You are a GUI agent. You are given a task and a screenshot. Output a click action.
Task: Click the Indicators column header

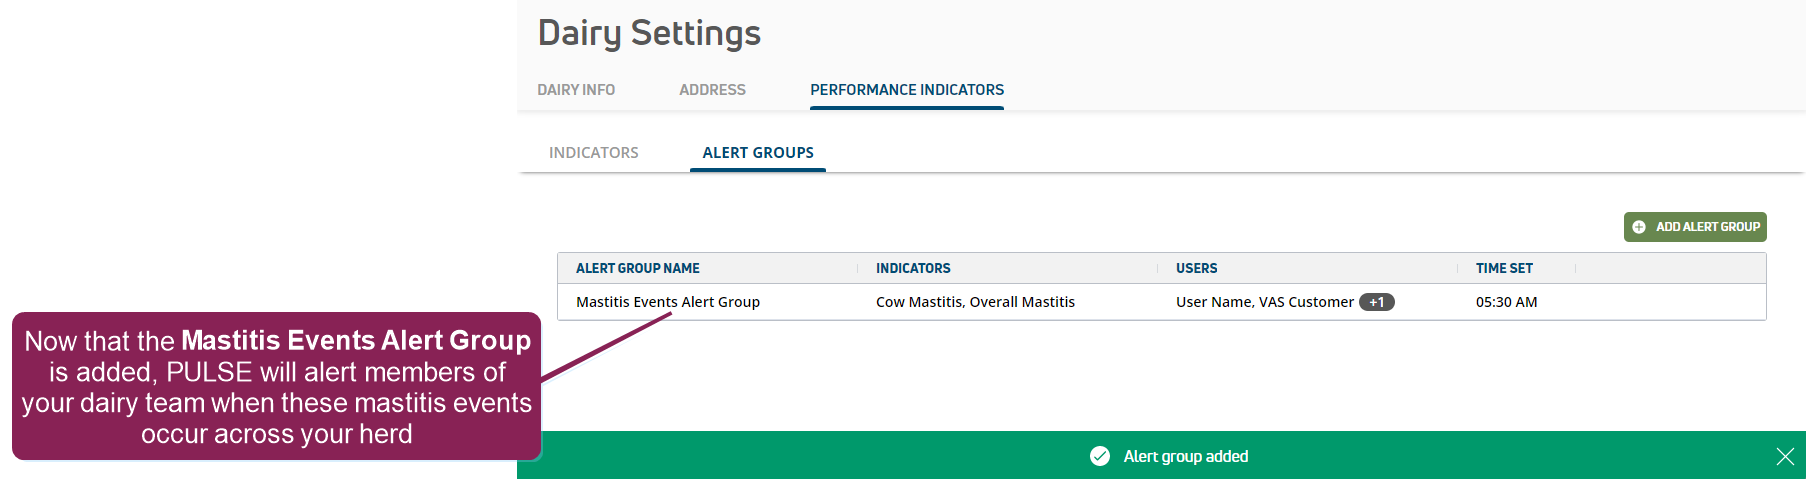(x=913, y=268)
